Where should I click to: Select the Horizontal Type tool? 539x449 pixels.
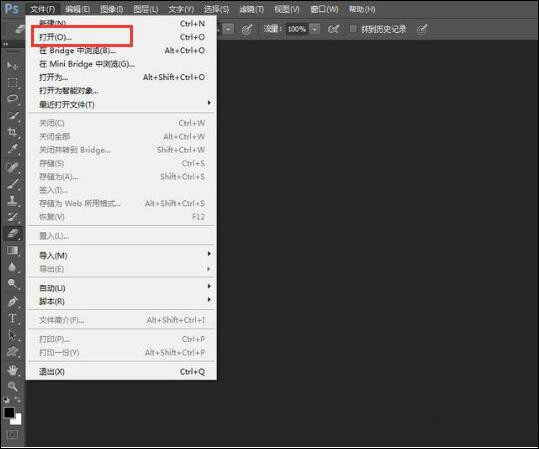12,318
